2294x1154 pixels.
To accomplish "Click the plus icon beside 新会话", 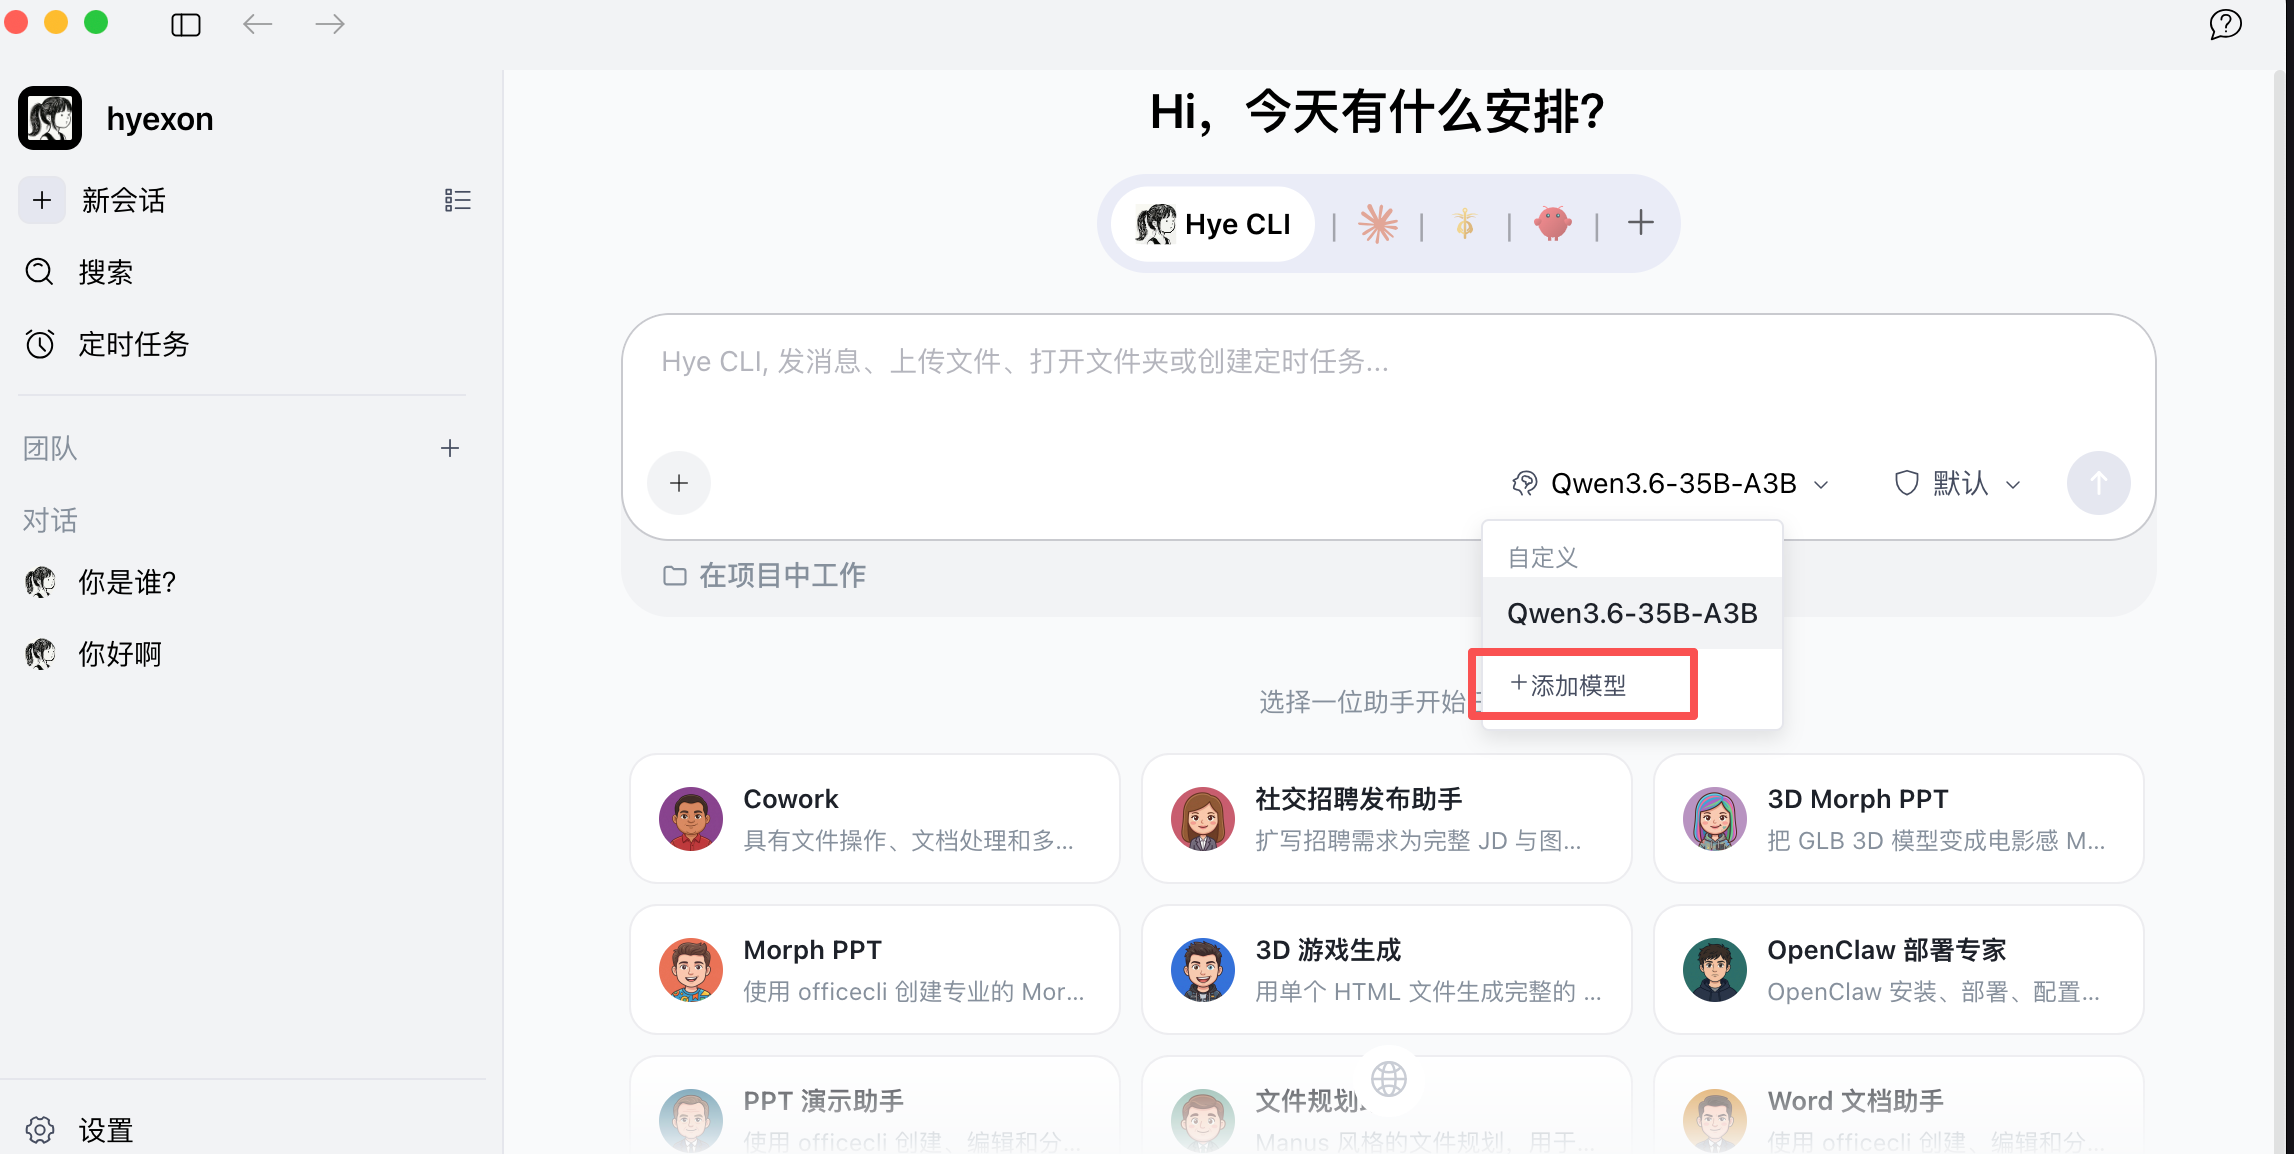I will [42, 200].
